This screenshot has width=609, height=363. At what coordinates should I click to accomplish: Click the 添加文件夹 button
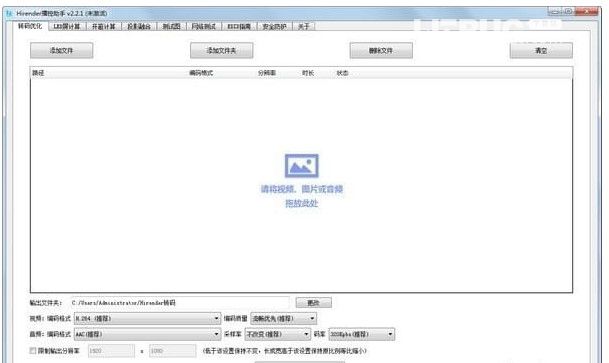pos(221,50)
